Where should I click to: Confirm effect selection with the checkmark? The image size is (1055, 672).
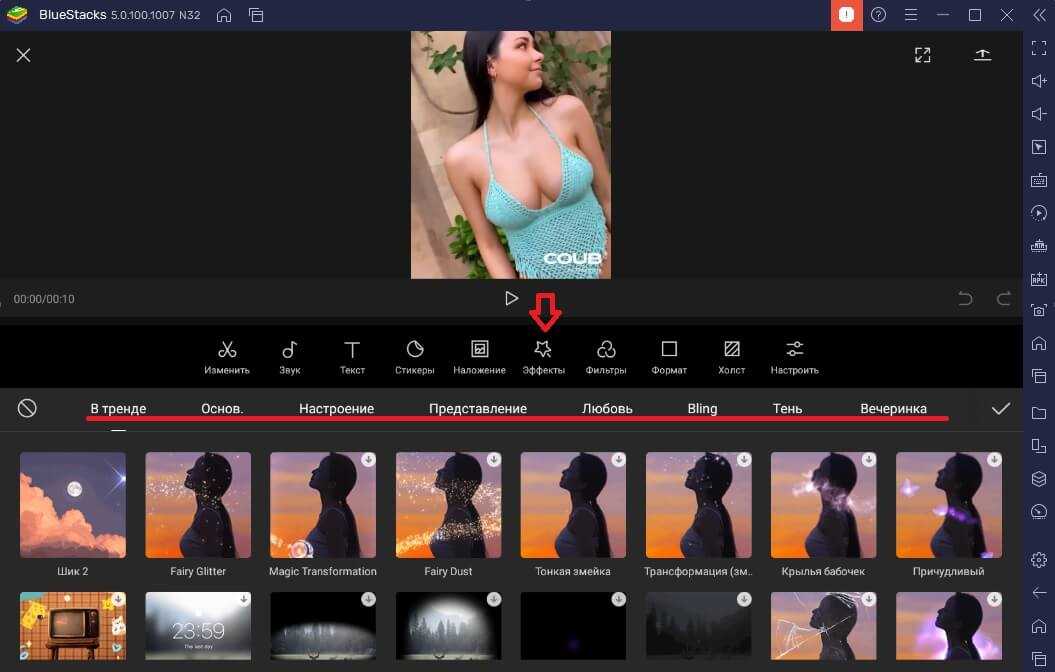[1000, 409]
